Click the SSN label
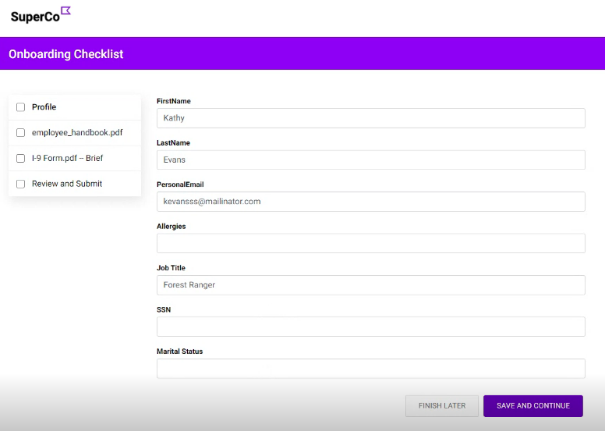605x431 pixels. coord(164,309)
